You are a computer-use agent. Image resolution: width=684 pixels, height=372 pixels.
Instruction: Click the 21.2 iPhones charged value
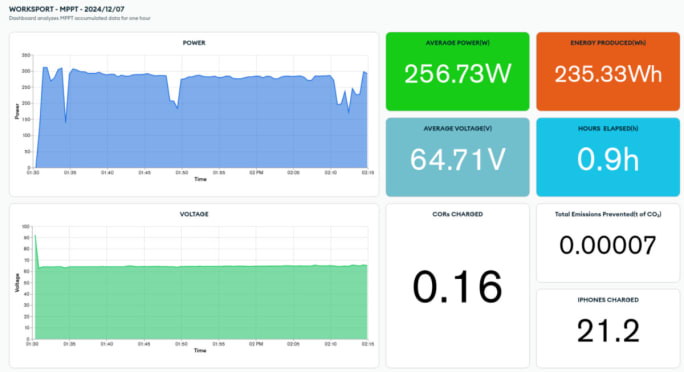click(x=608, y=331)
